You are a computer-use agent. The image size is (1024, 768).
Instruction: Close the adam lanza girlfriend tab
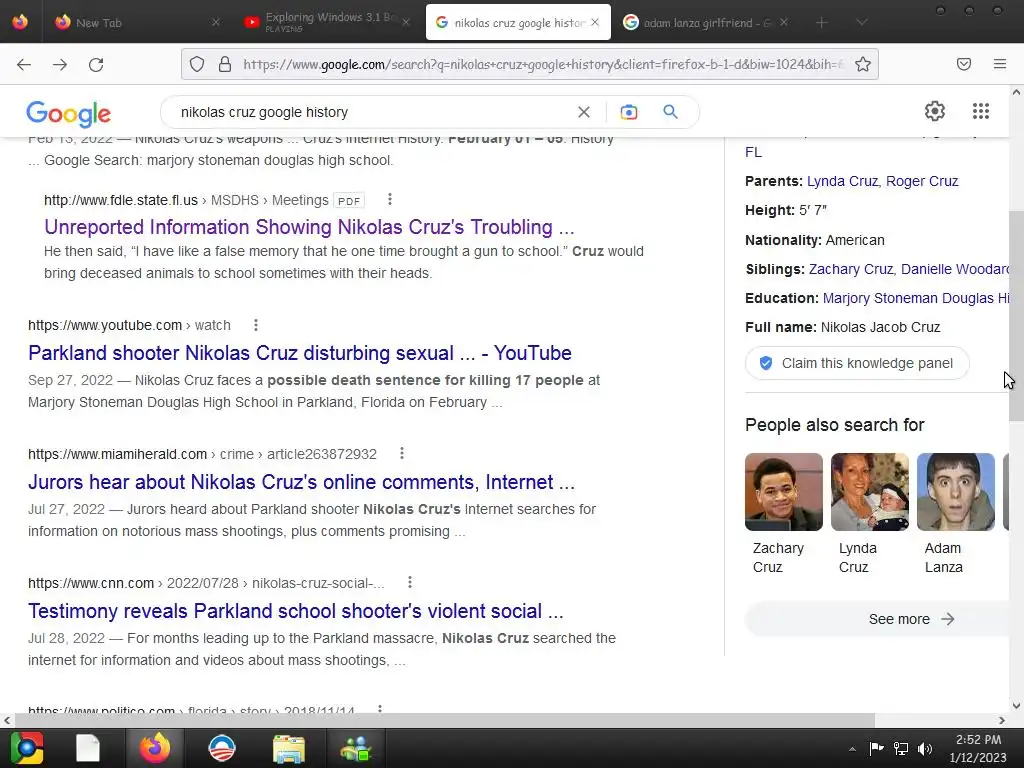(x=784, y=22)
